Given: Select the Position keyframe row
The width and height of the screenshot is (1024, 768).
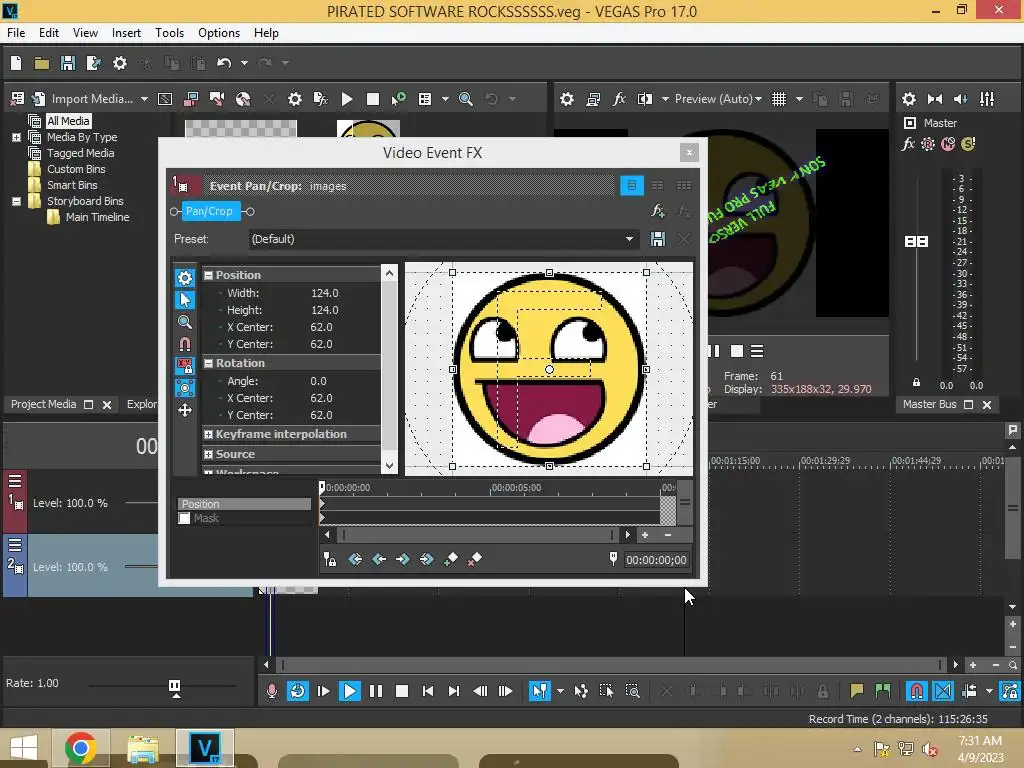Looking at the screenshot, I should pos(244,504).
